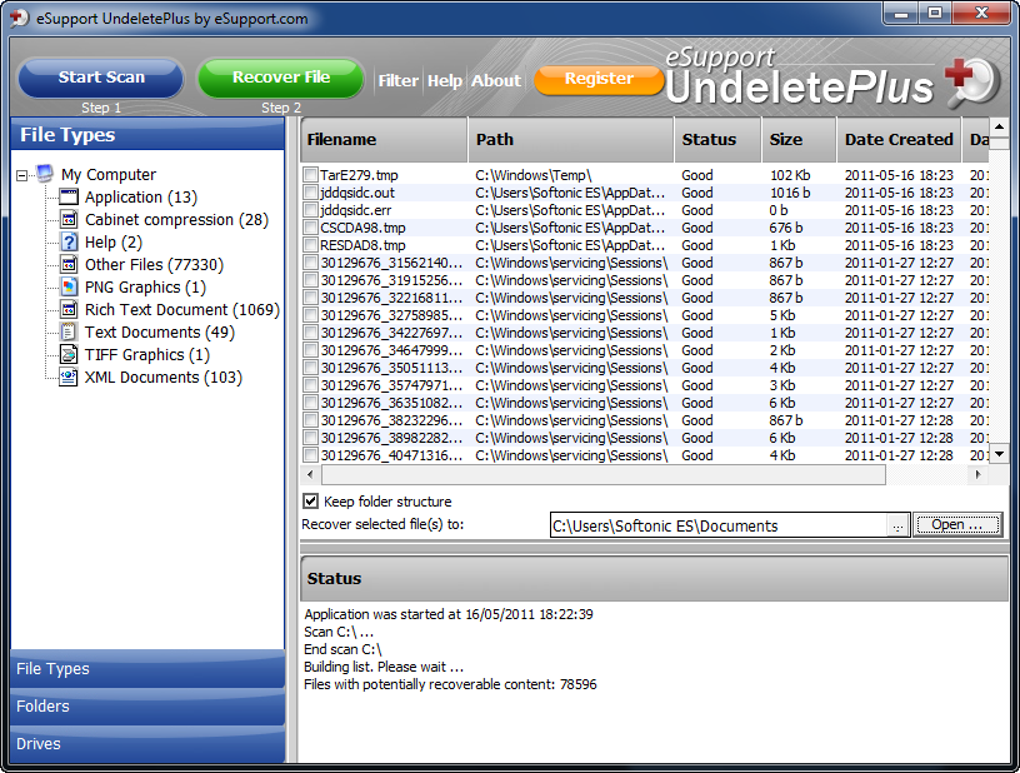Sort by Size column header
This screenshot has height=773, width=1020.
[799, 139]
